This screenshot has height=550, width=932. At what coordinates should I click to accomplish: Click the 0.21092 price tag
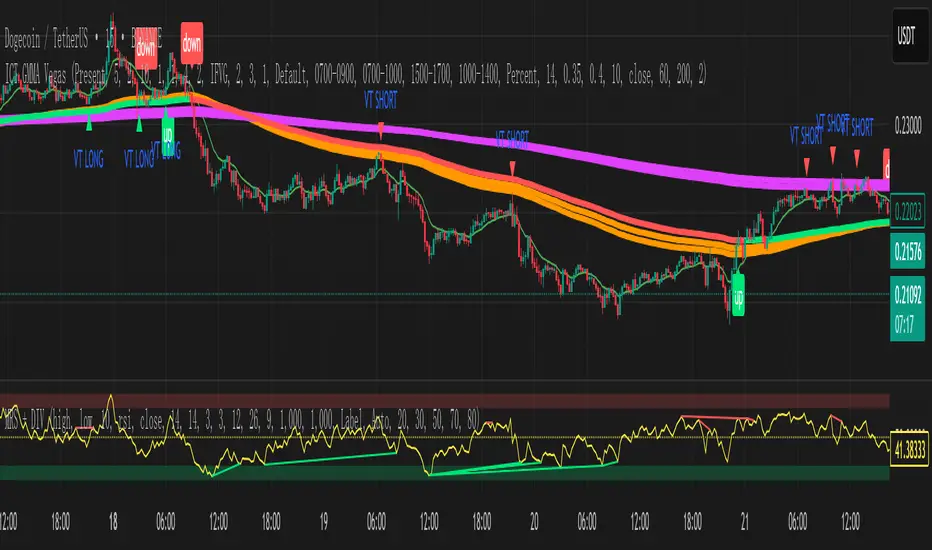(908, 294)
